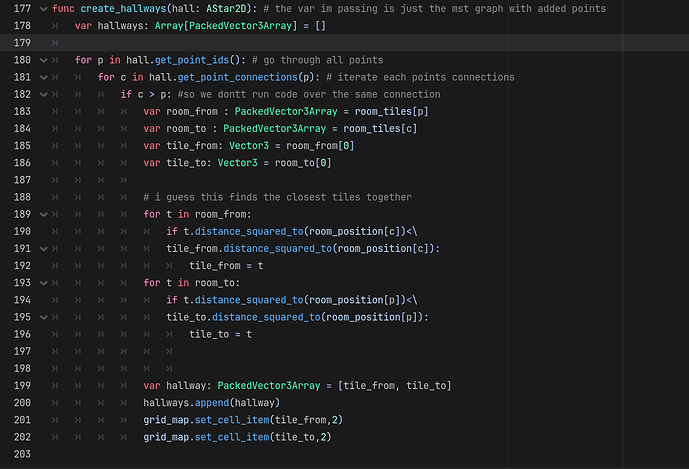The image size is (689, 469).
Task: Place cursor on the empty highlighted line 179
Action: (344, 43)
